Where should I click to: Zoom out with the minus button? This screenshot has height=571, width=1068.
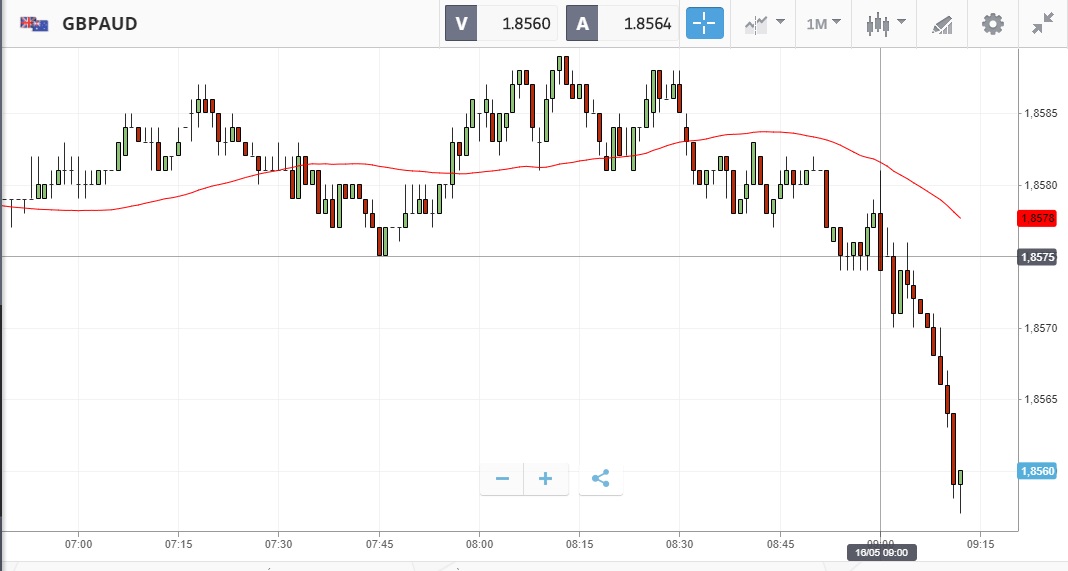[502, 479]
